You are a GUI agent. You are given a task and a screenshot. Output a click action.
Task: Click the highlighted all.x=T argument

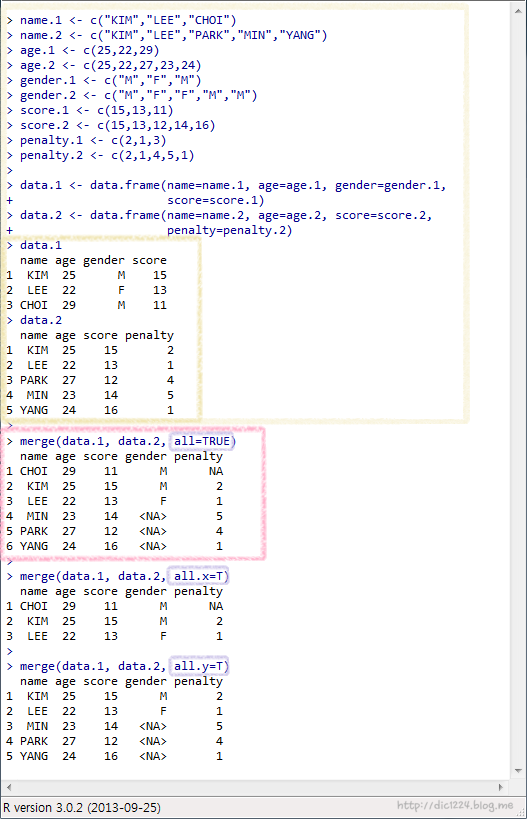tap(198, 576)
